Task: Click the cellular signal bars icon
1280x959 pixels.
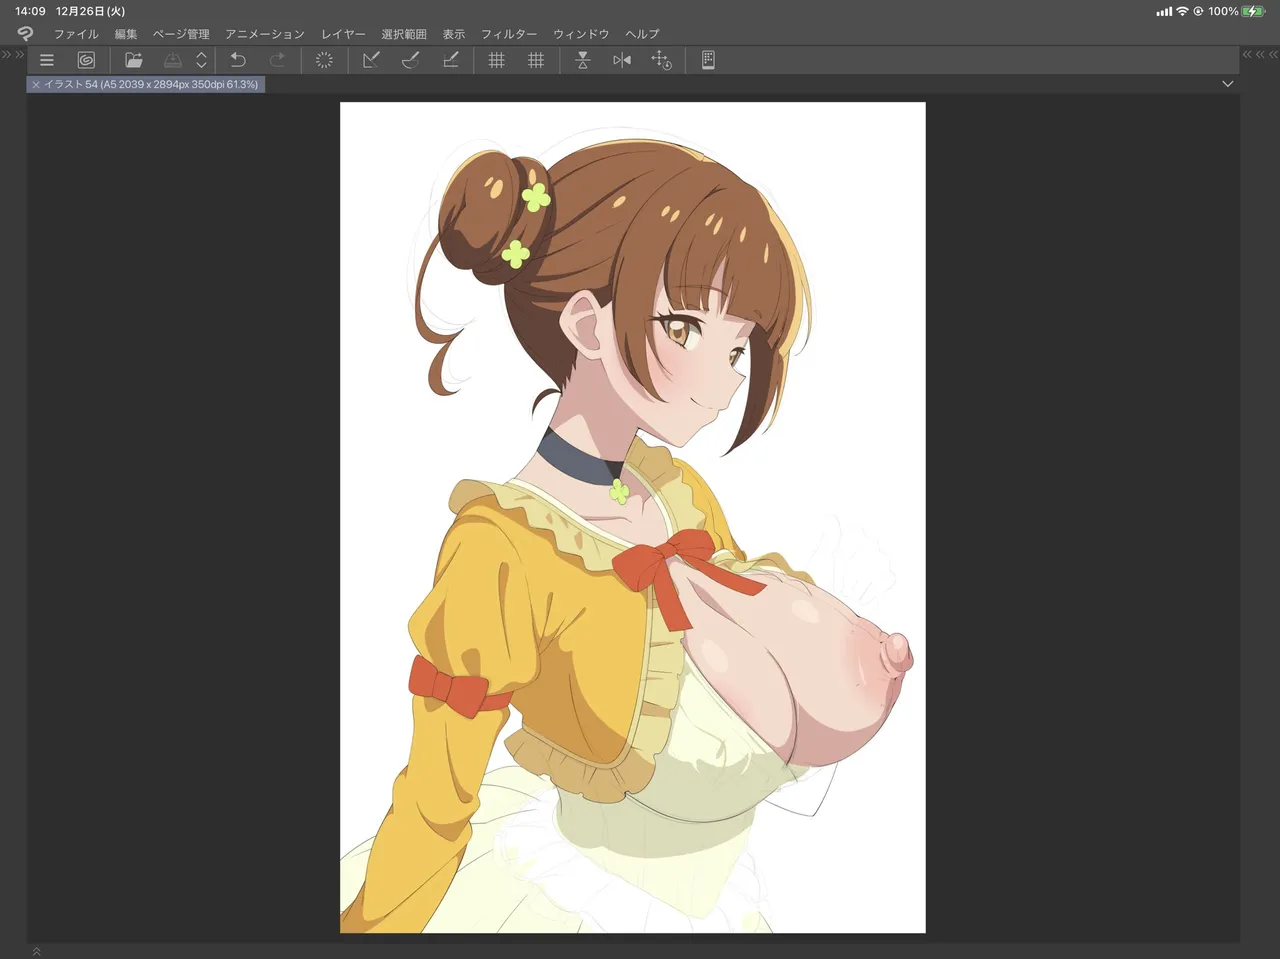Action: [x=1164, y=11]
